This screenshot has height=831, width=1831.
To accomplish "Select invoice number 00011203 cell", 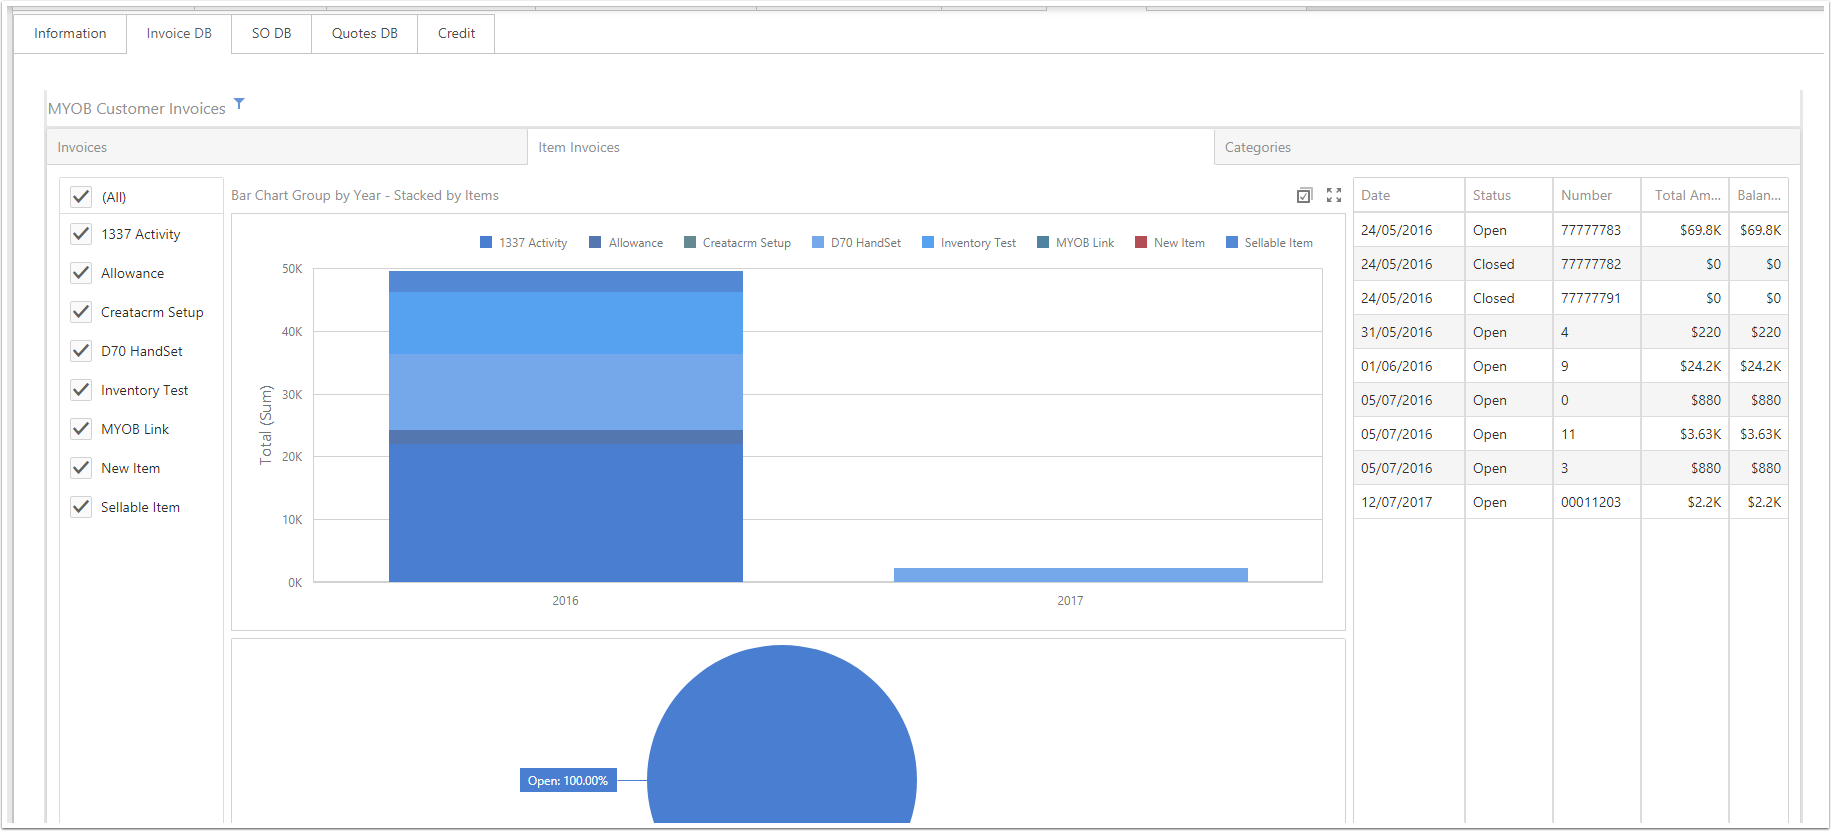I will click(1597, 502).
